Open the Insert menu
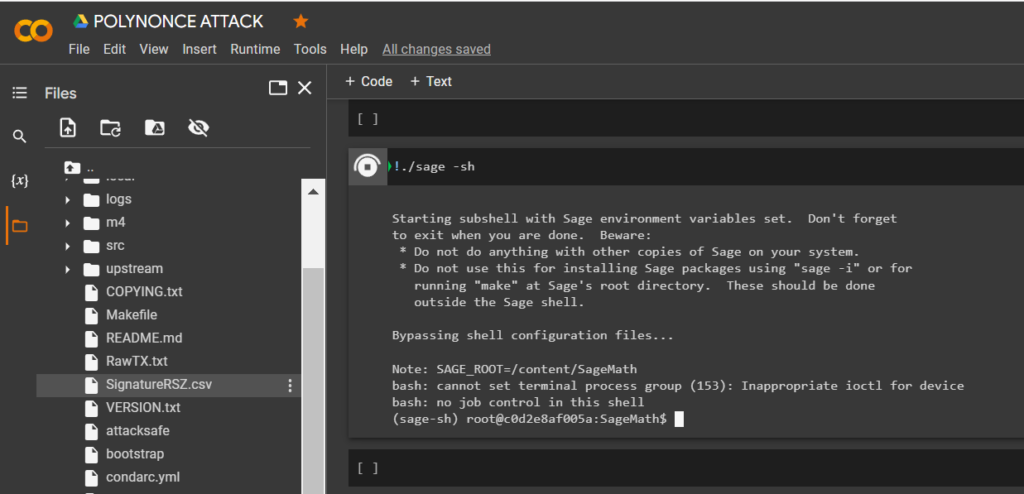The width and height of the screenshot is (1024, 494). pyautogui.click(x=199, y=49)
